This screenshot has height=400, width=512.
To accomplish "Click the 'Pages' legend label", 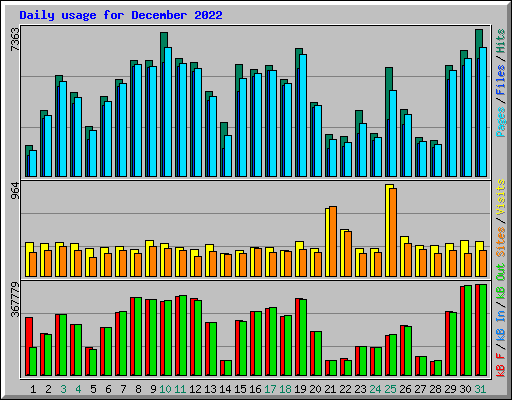I will (500, 122).
